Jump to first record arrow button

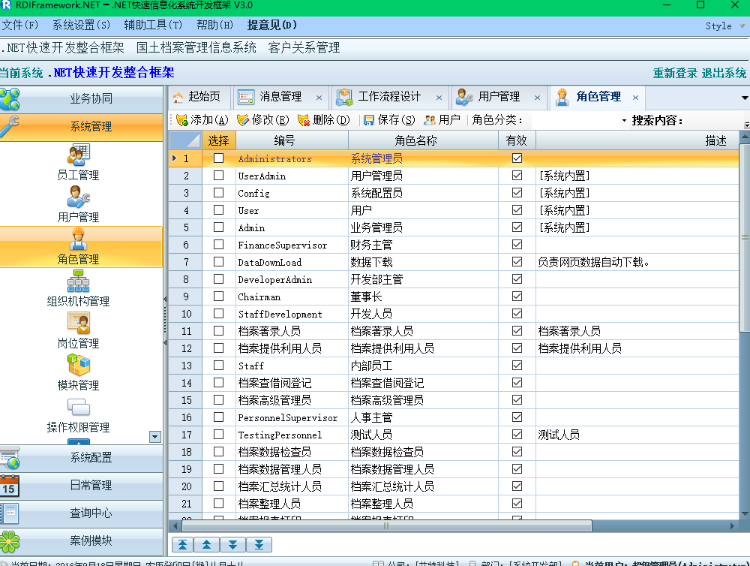click(x=182, y=544)
